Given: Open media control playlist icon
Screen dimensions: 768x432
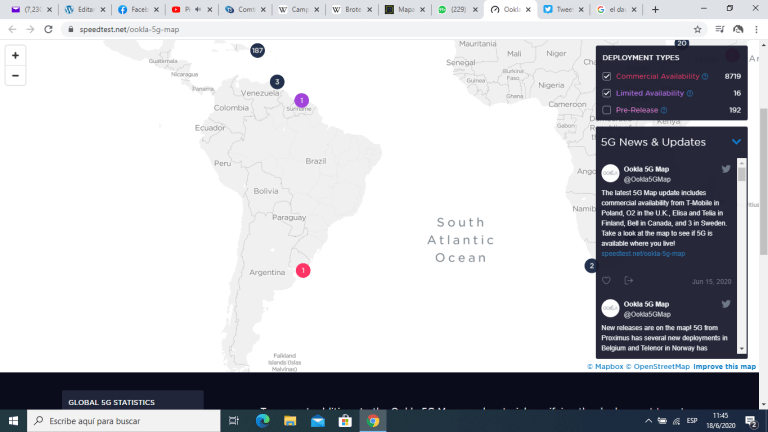Looking at the screenshot, I should 720,29.
